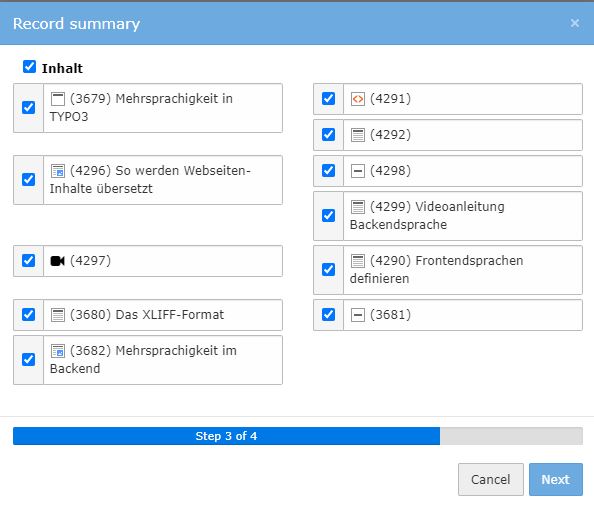Click the HTML code icon of record 4291

click(358, 99)
